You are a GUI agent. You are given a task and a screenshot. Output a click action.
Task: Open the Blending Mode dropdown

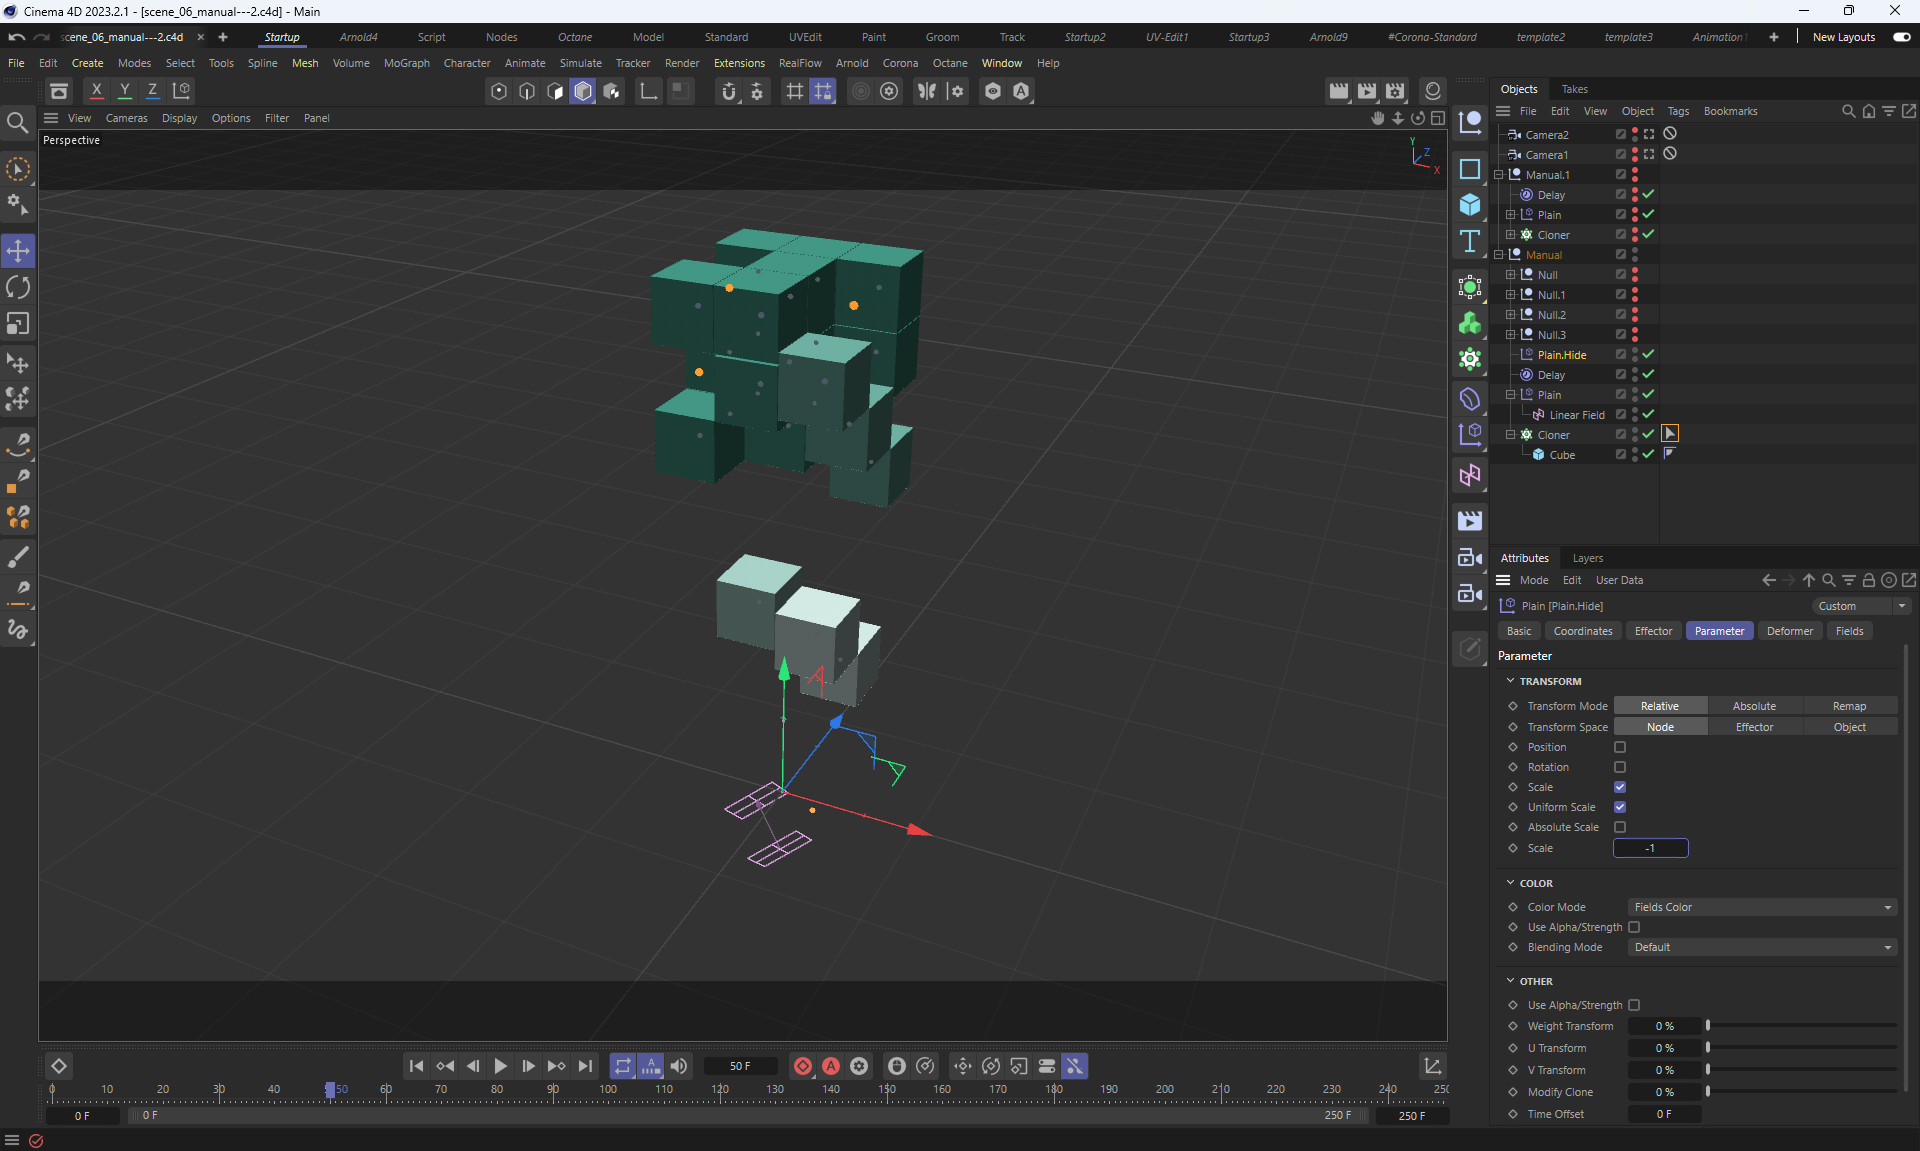click(1762, 947)
